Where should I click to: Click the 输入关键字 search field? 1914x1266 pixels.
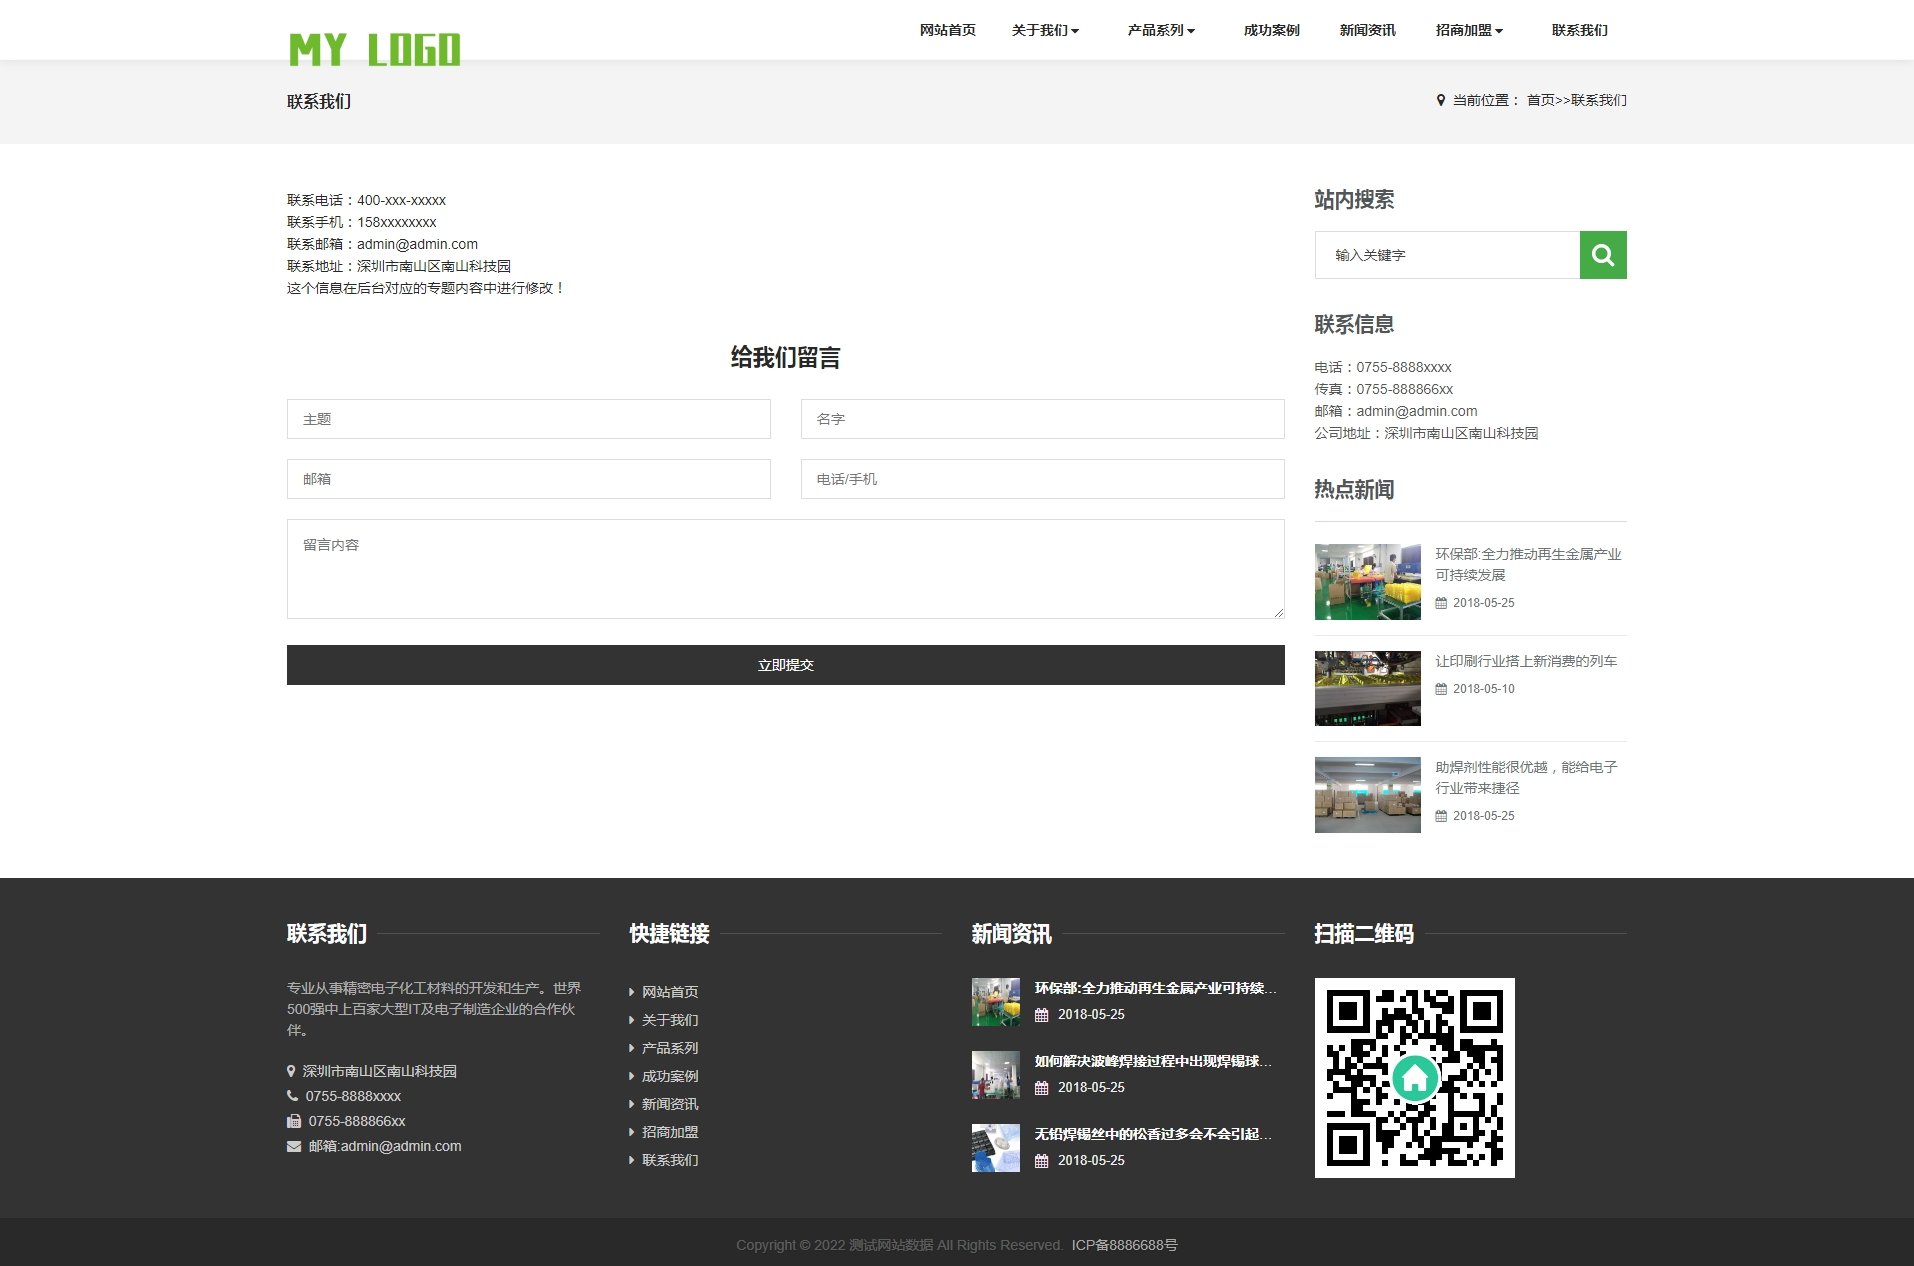(1447, 255)
